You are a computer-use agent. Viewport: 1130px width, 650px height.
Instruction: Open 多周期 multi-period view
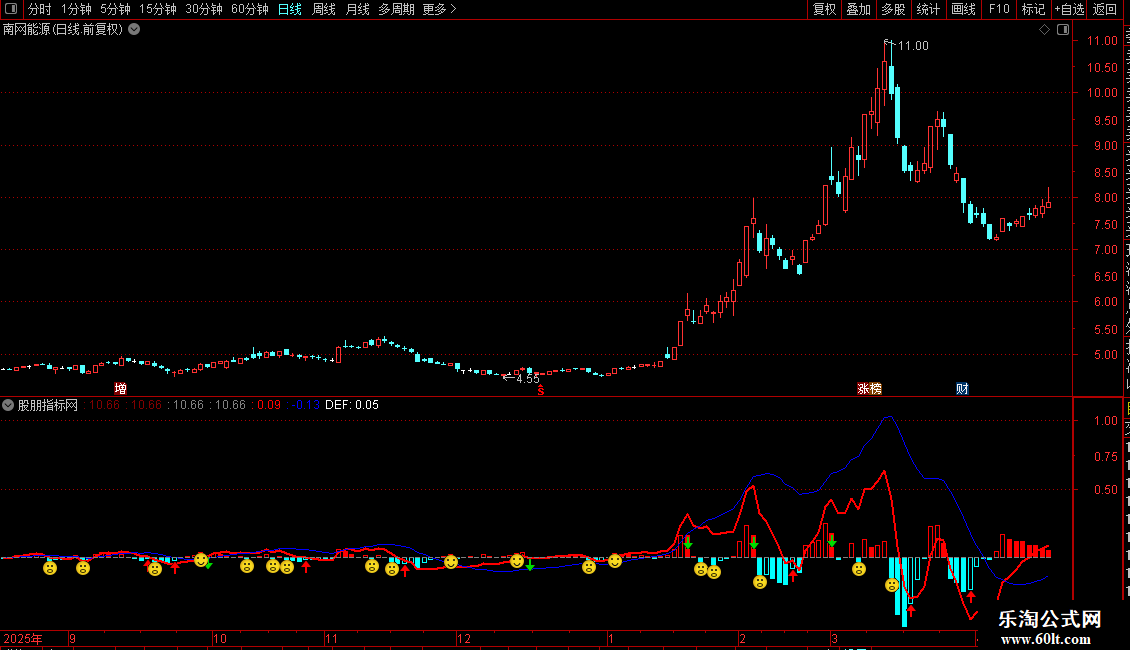396,9
